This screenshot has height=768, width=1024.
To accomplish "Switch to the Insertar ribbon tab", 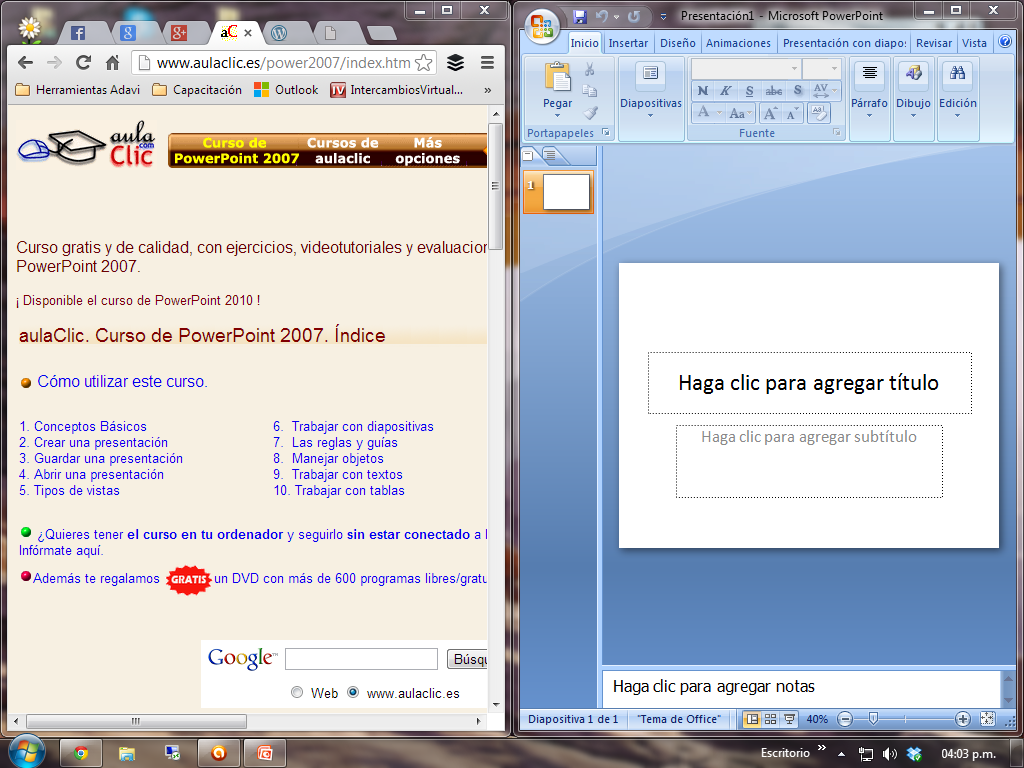I will click(x=627, y=43).
